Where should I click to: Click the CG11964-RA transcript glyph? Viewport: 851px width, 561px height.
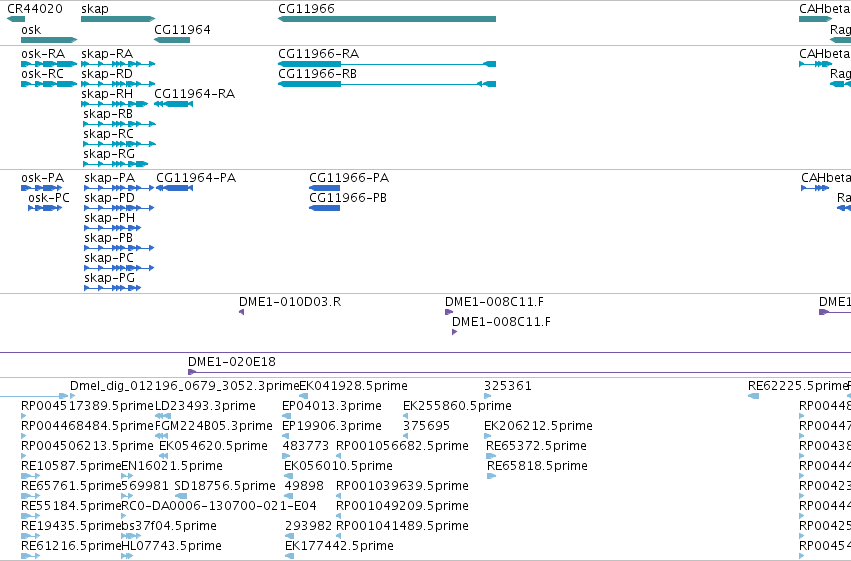(174, 104)
